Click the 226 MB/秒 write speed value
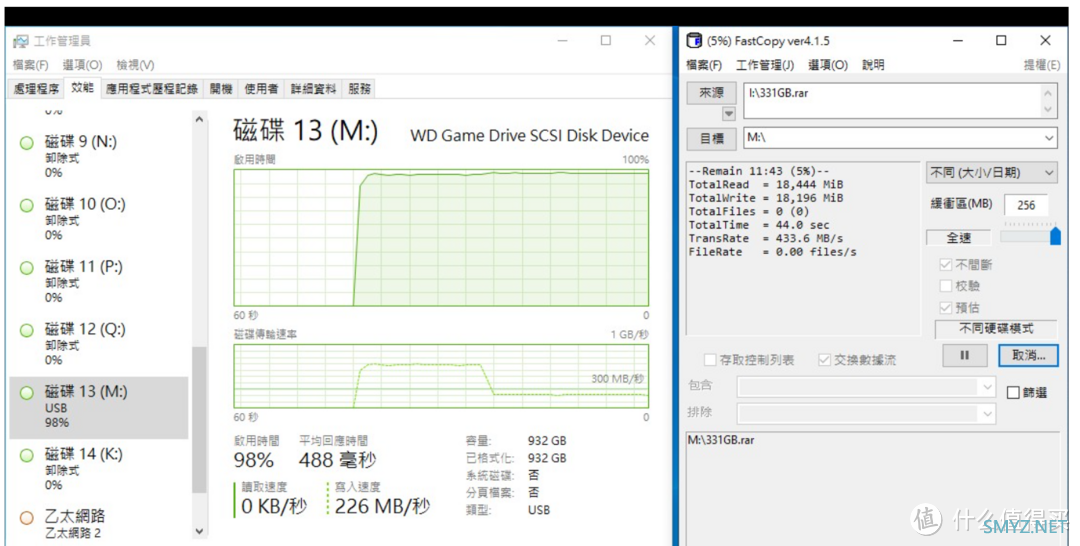Screen dimensions: 1080x546 click(382, 507)
